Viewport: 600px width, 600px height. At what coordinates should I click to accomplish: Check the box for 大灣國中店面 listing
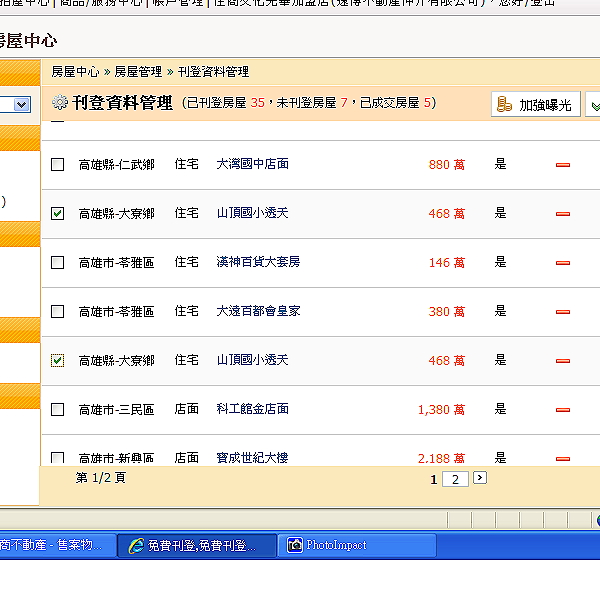tap(57, 165)
